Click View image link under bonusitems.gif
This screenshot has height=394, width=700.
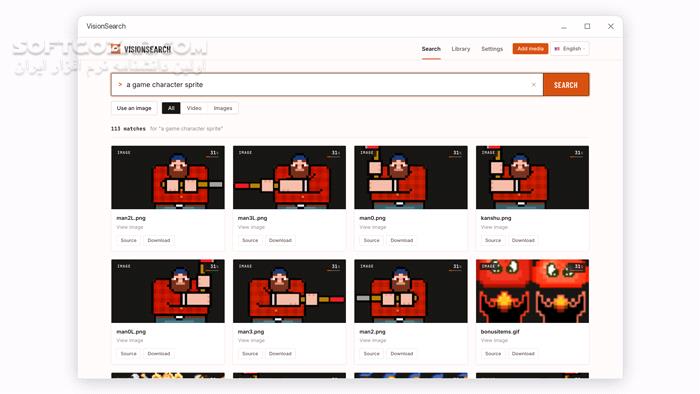tap(494, 340)
